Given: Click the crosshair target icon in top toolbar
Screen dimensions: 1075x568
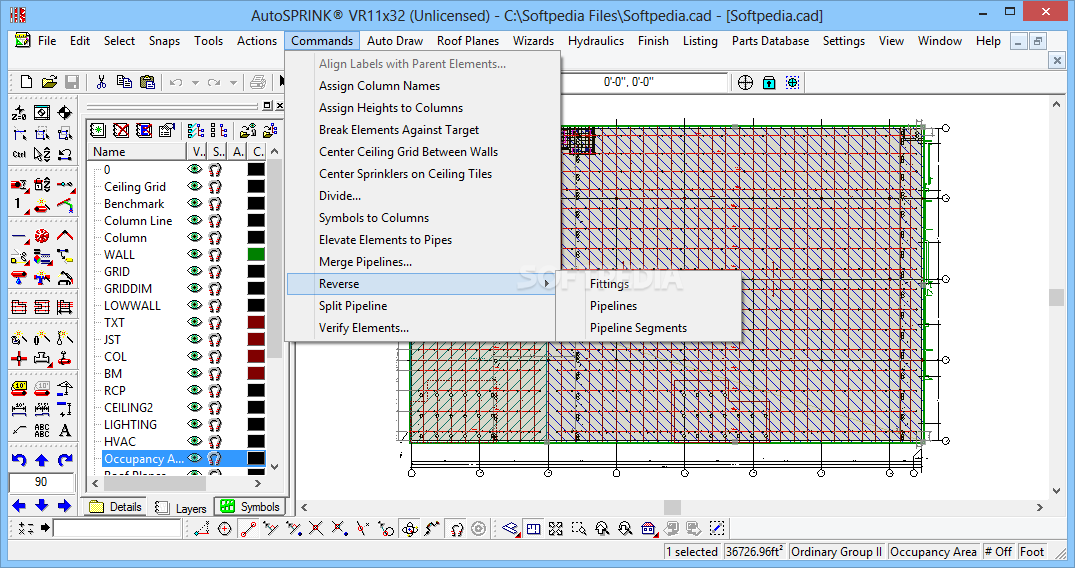Looking at the screenshot, I should click(x=745, y=82).
